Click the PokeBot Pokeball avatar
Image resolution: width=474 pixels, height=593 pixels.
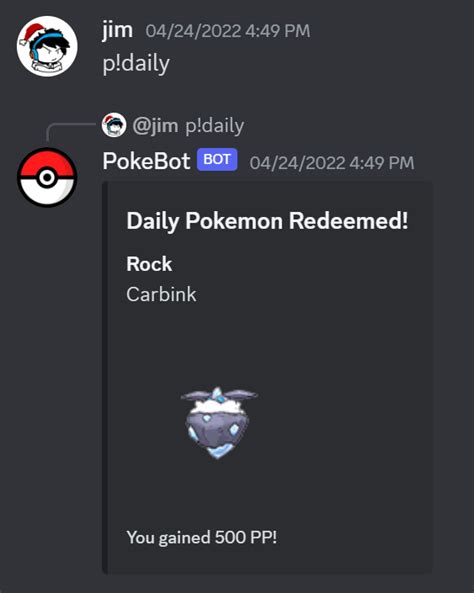click(x=47, y=177)
